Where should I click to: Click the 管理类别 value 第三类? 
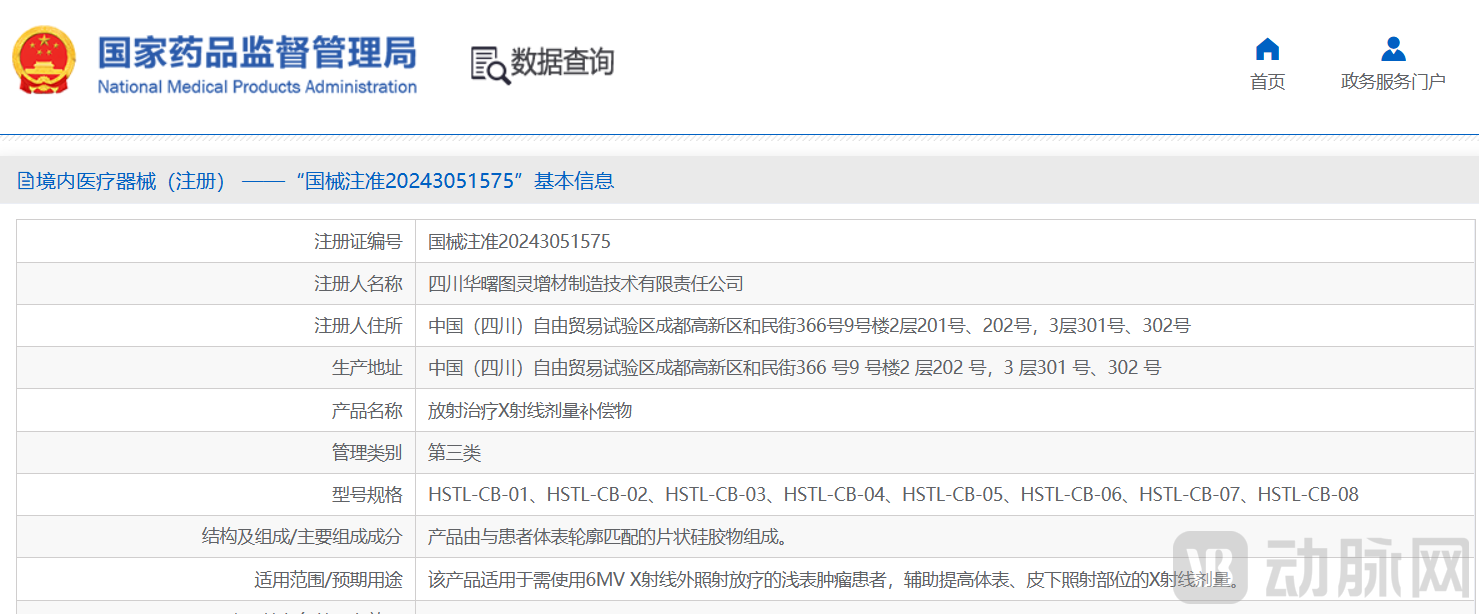(455, 451)
